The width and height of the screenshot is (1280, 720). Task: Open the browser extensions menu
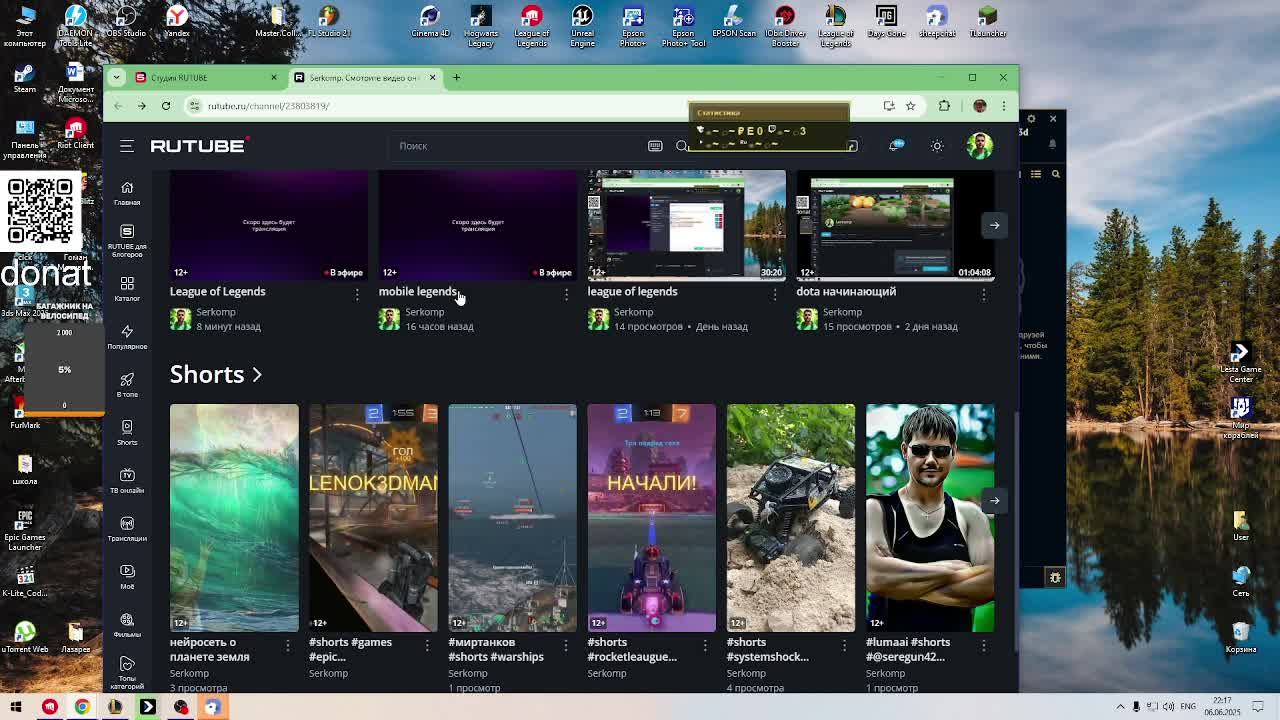(x=944, y=106)
